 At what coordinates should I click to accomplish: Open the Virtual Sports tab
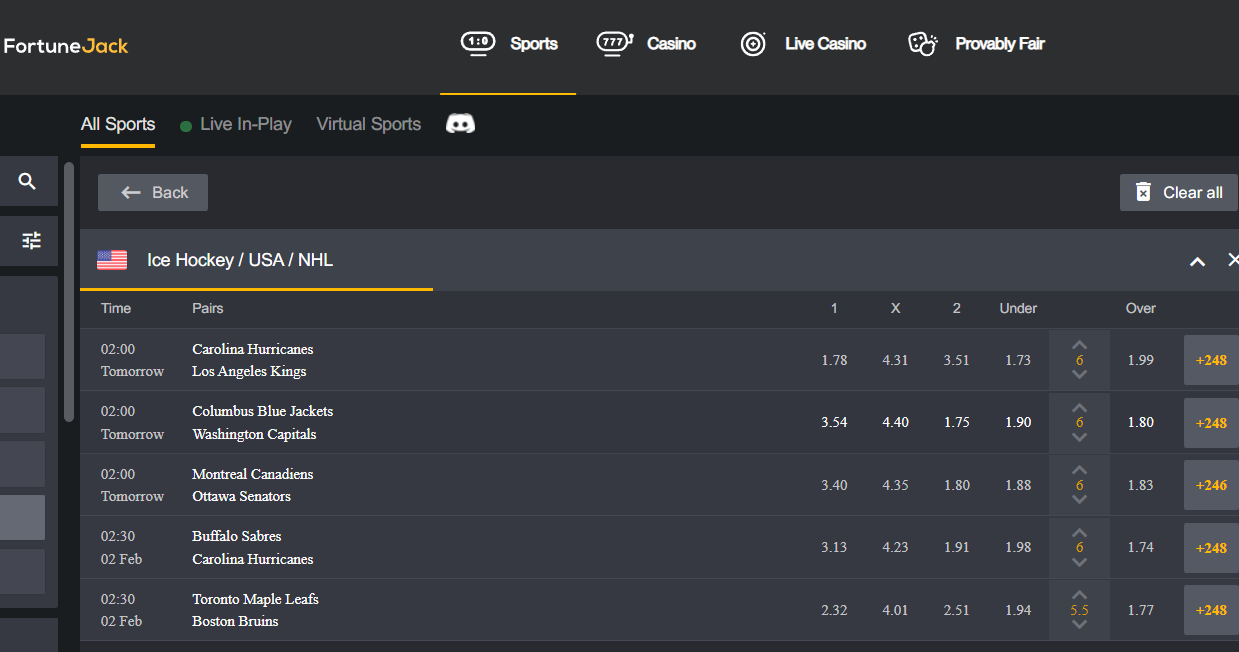(x=369, y=124)
